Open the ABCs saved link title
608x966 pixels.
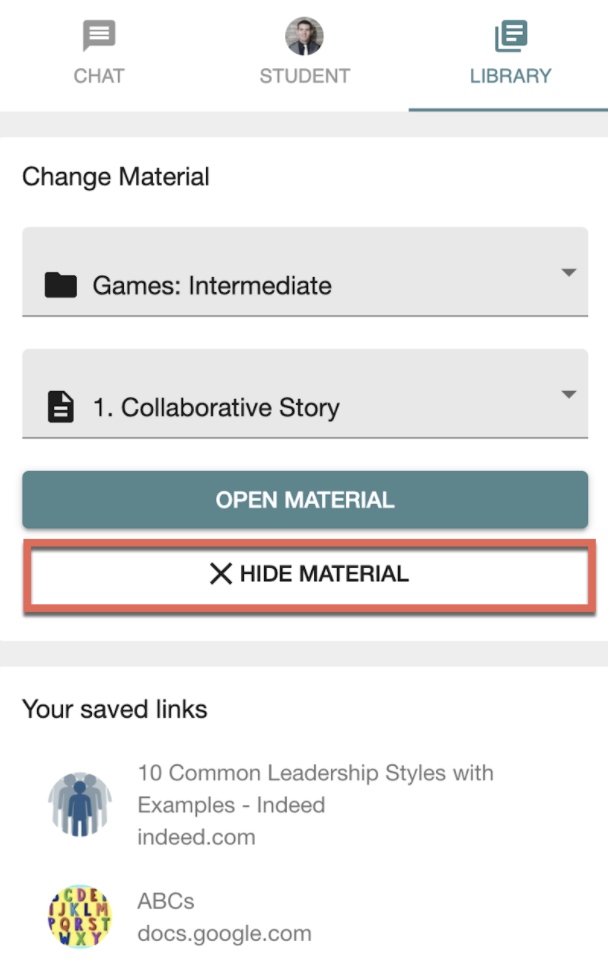[x=166, y=901]
